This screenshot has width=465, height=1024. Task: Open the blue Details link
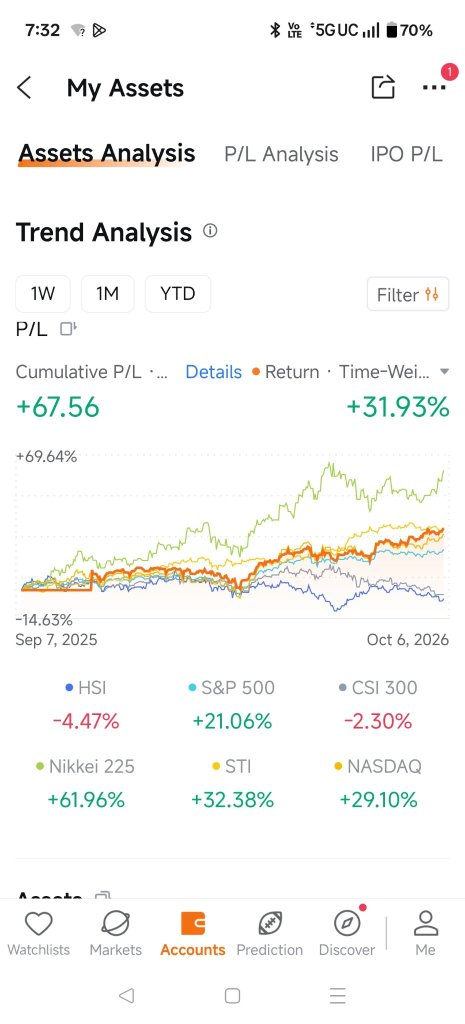pyautogui.click(x=214, y=372)
